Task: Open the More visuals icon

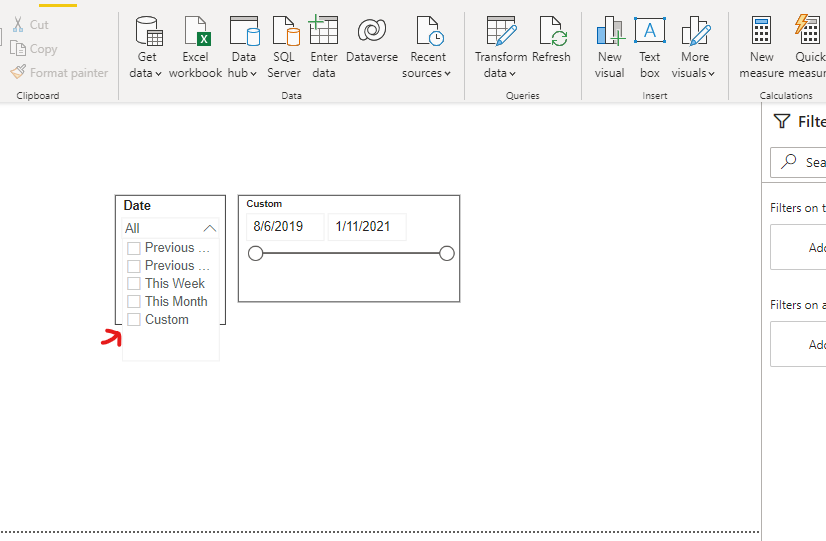Action: pos(695,31)
